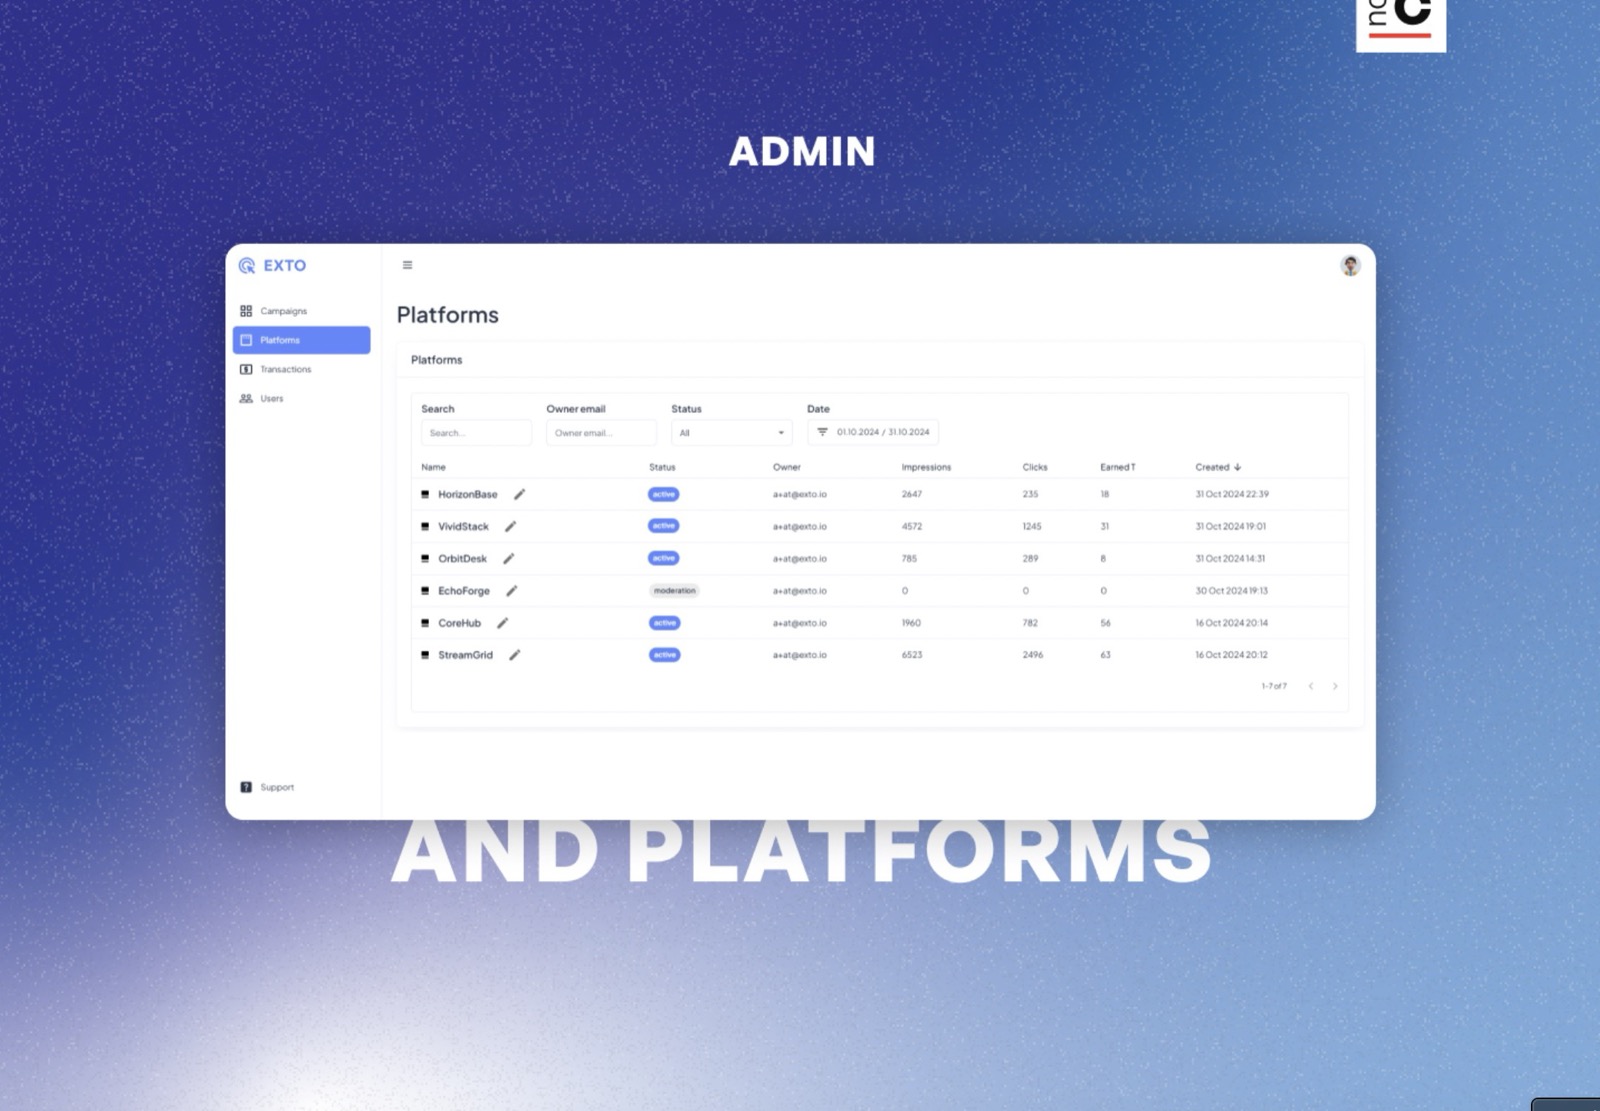Edit the CoreHub platform pencil icon
1600x1111 pixels.
pyautogui.click(x=502, y=622)
